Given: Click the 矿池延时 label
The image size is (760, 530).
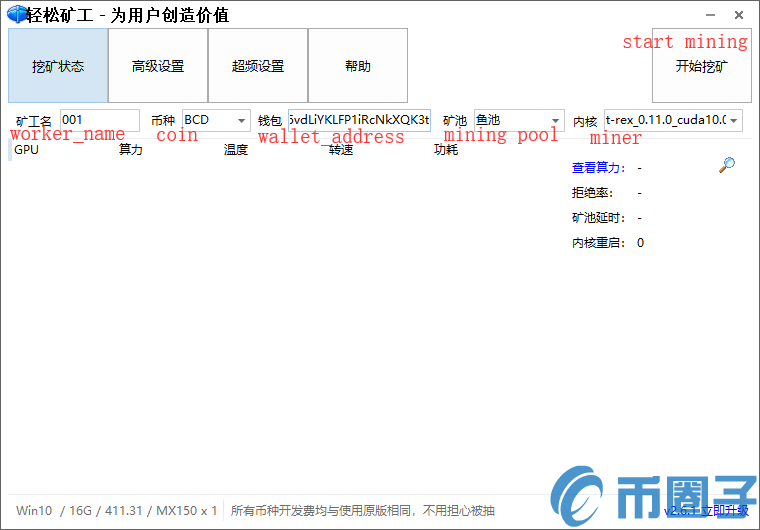Looking at the screenshot, I should point(599,218).
